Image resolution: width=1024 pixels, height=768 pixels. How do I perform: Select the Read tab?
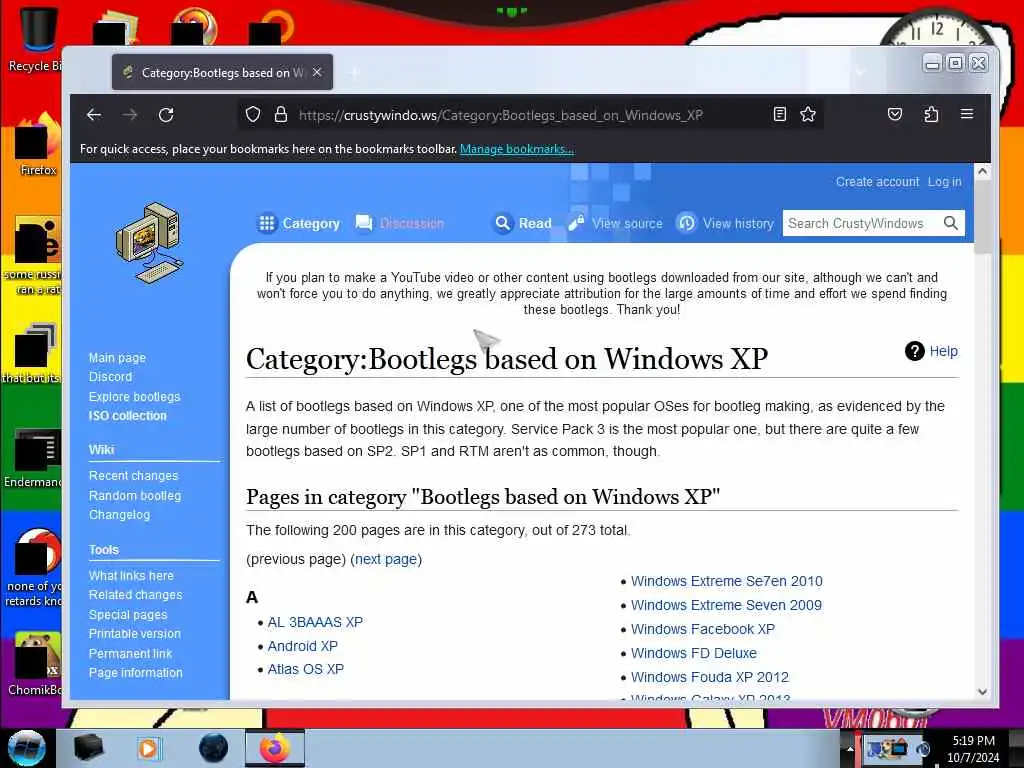[x=523, y=223]
